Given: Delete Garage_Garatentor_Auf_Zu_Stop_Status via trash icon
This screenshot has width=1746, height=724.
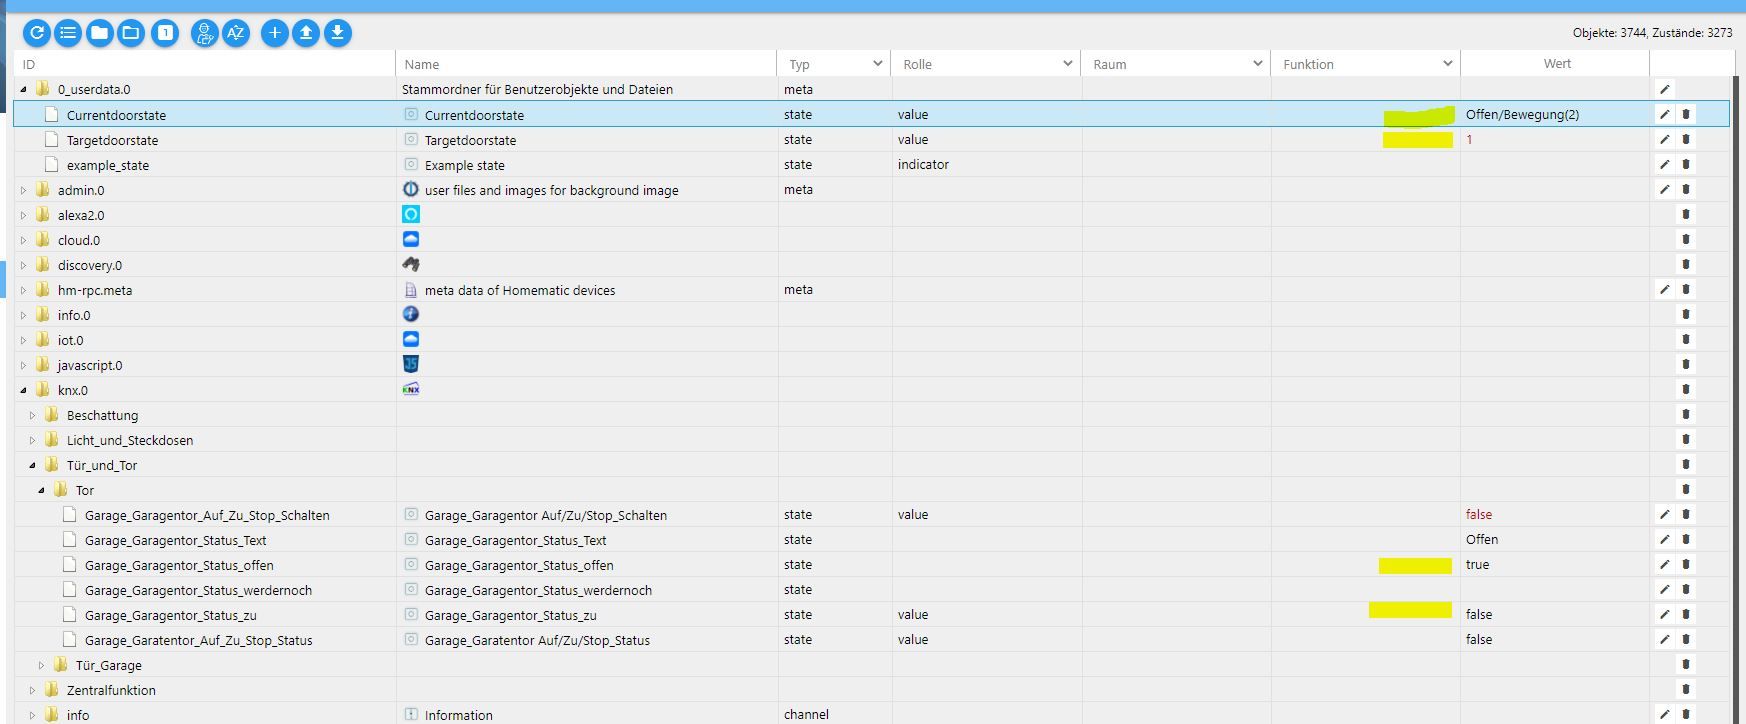Looking at the screenshot, I should 1686,639.
